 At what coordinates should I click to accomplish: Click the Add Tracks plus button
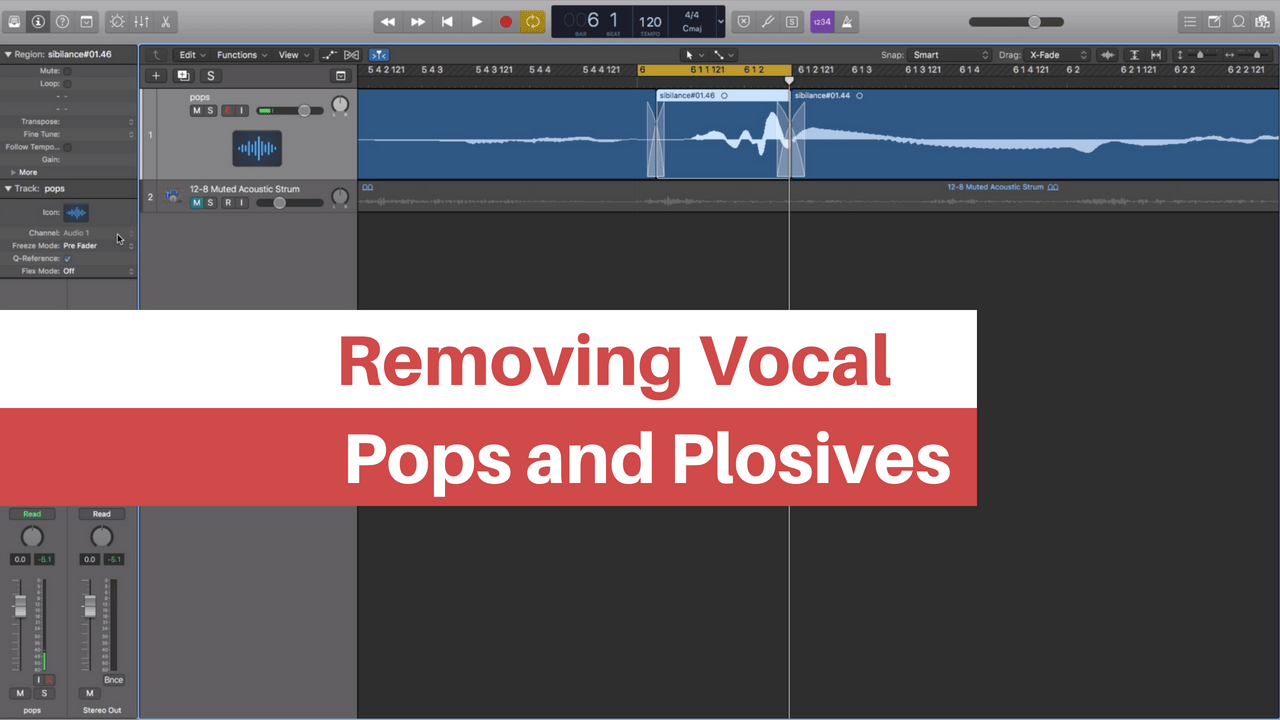(x=156, y=75)
